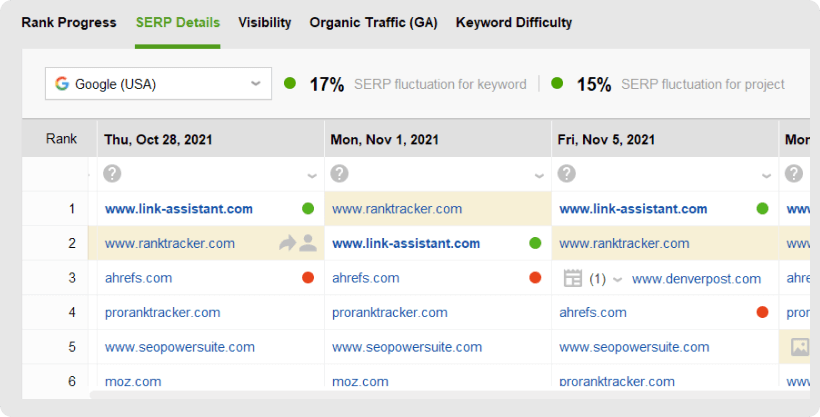
Task: Click the share arrow icon beside ranktracker.com
Action: (287, 243)
